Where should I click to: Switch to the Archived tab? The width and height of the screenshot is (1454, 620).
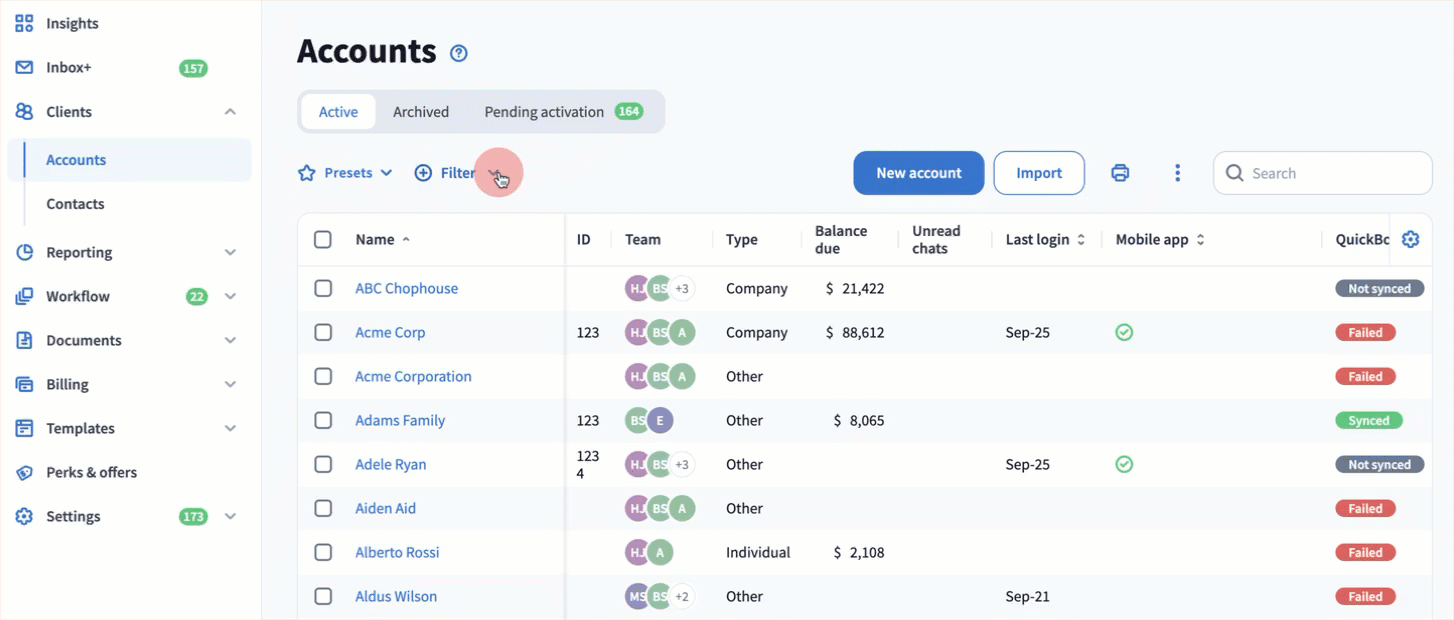pos(420,112)
